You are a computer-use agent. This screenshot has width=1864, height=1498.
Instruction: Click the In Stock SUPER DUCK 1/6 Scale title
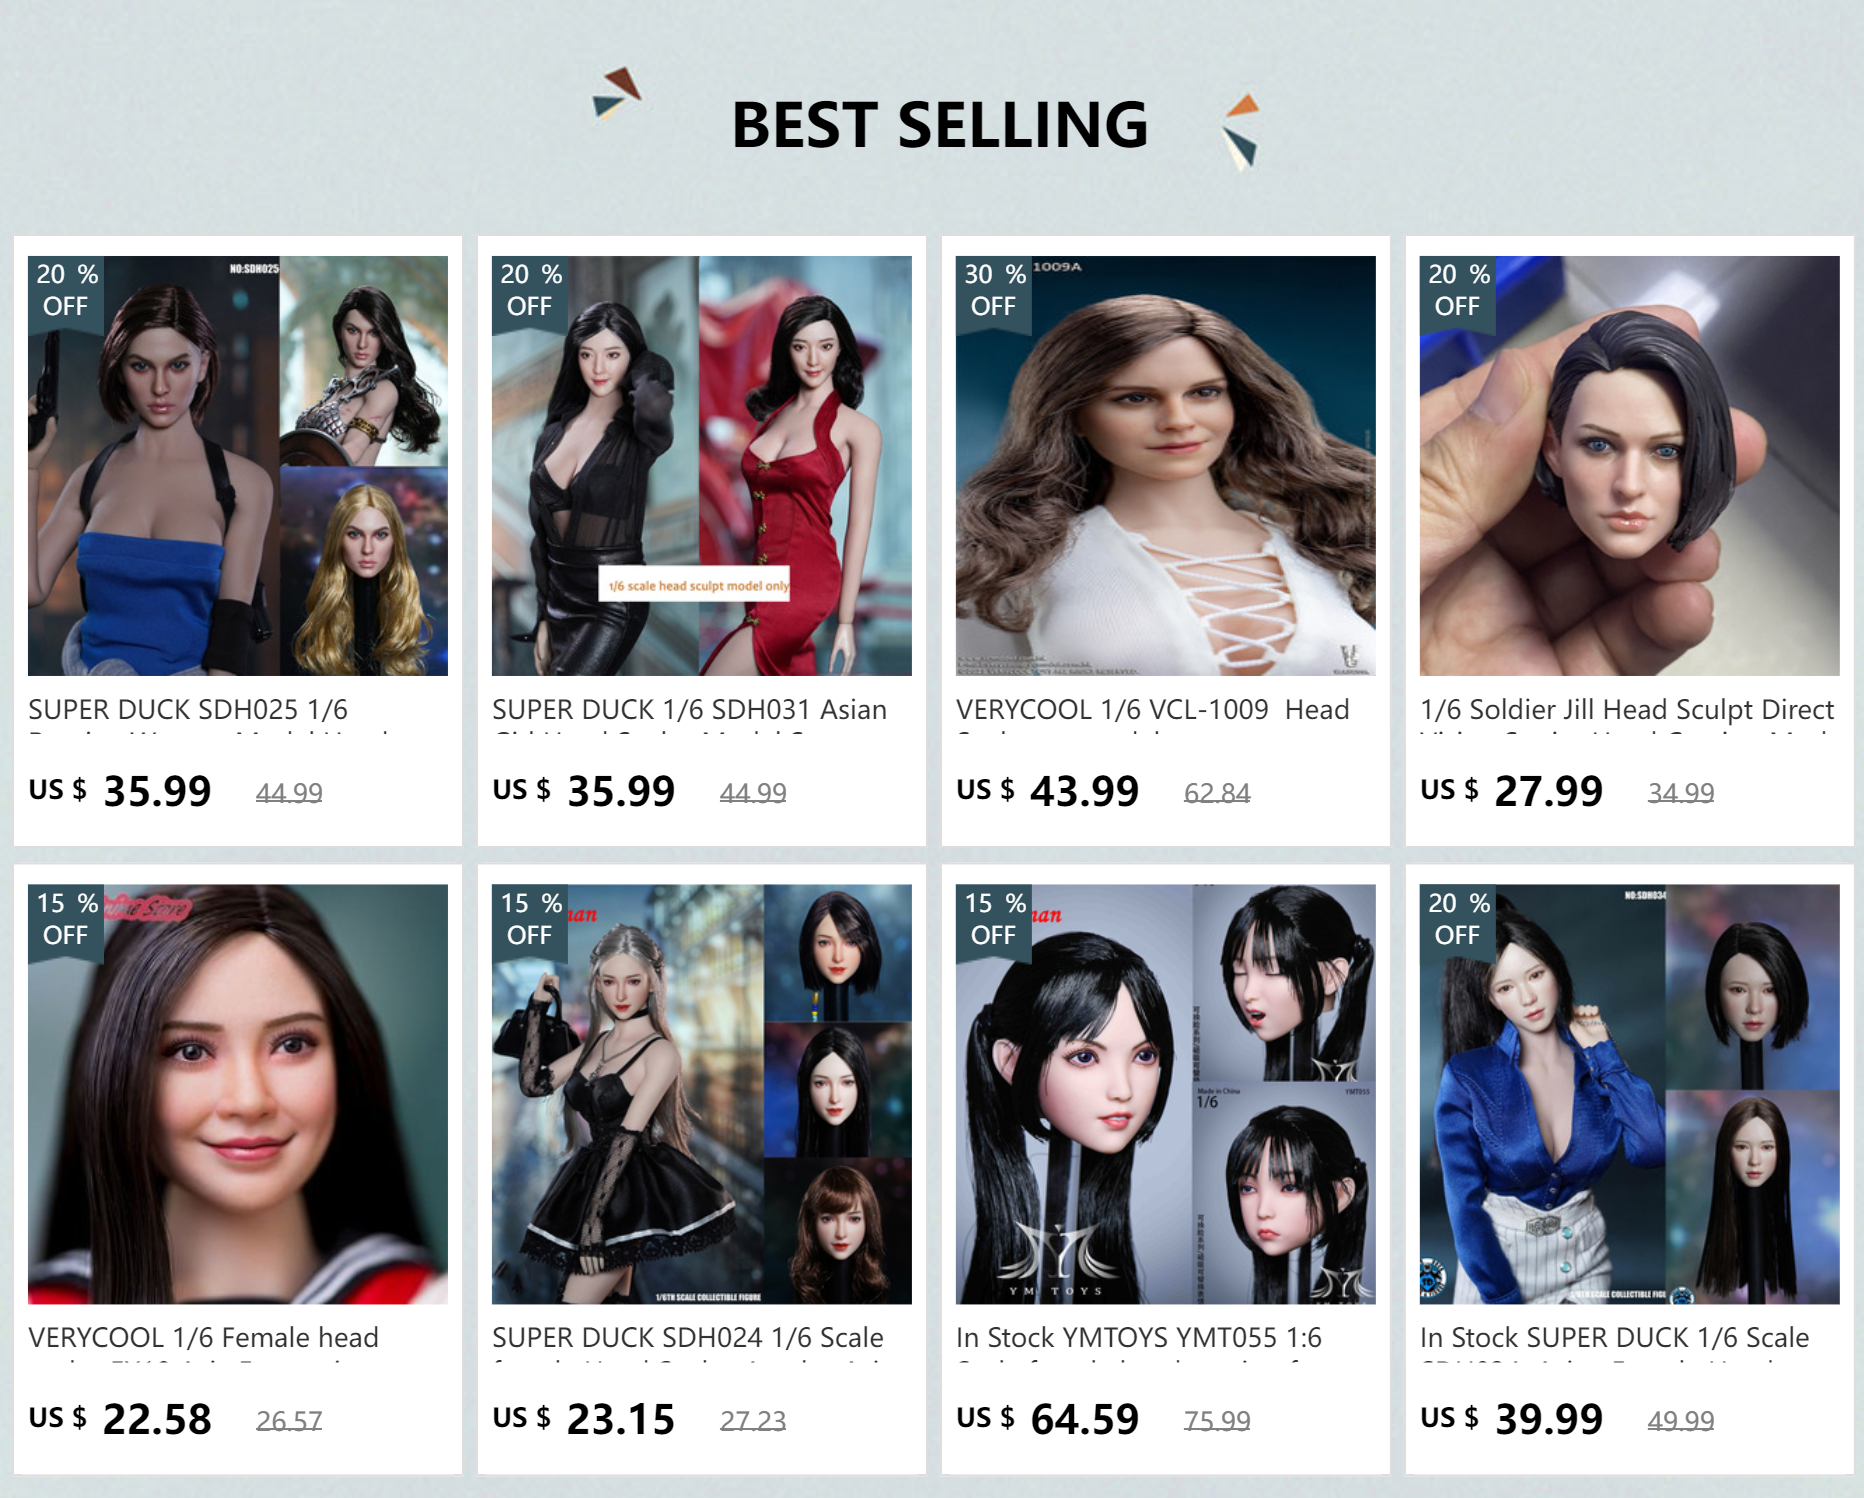[x=1615, y=1338]
